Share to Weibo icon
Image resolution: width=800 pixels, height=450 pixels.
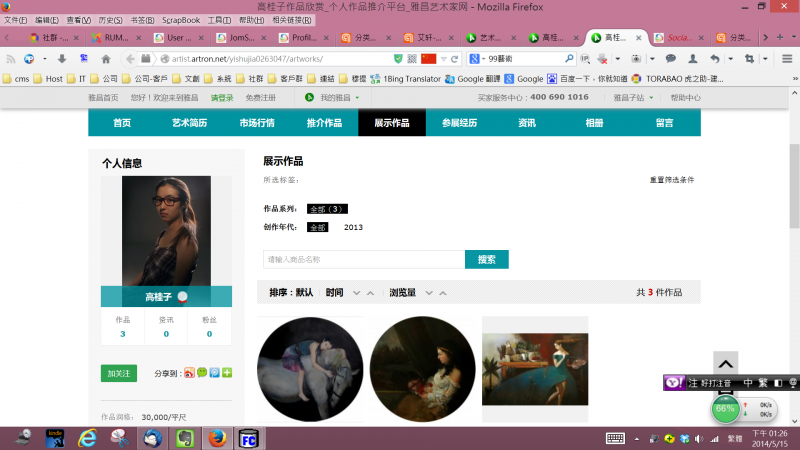coord(189,373)
